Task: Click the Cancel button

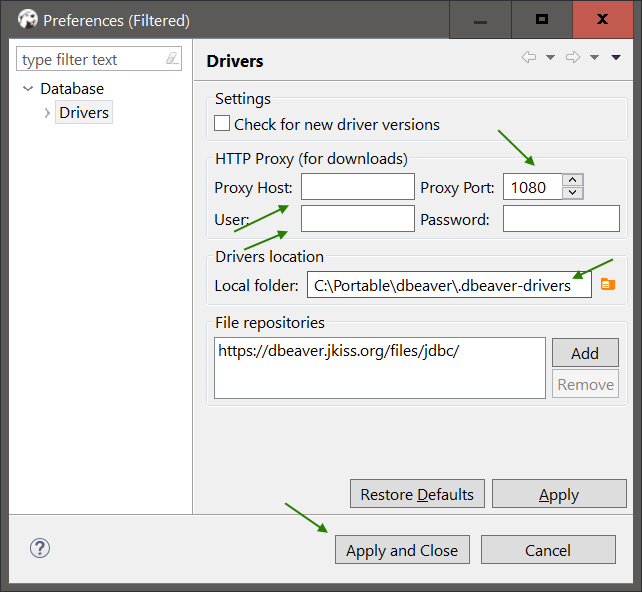Action: (548, 550)
